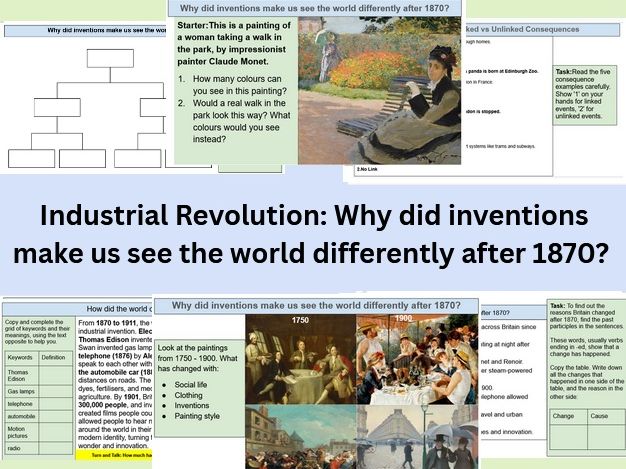The height and width of the screenshot is (469, 626).
Task: Select the Monet woman-in-park painting
Action: (379, 91)
